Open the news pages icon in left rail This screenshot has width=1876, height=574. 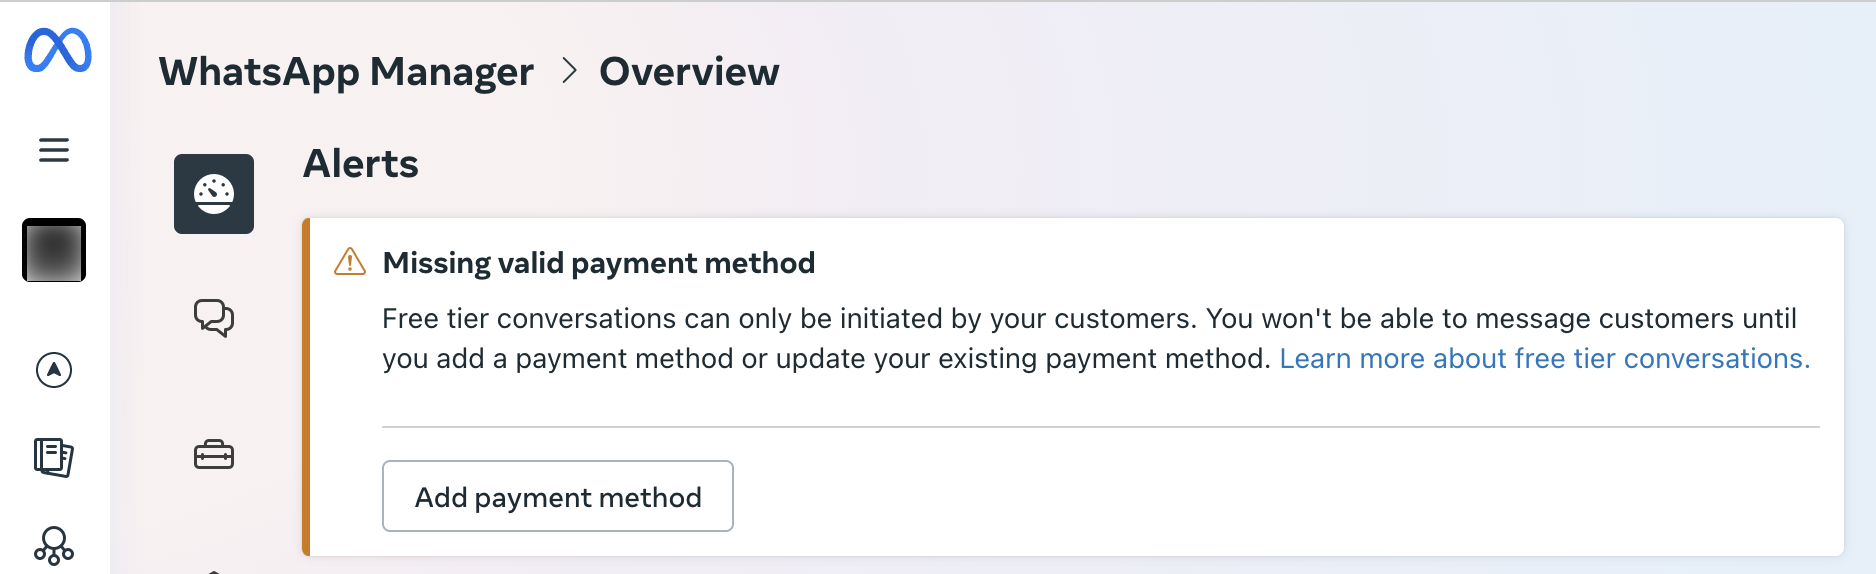click(54, 457)
